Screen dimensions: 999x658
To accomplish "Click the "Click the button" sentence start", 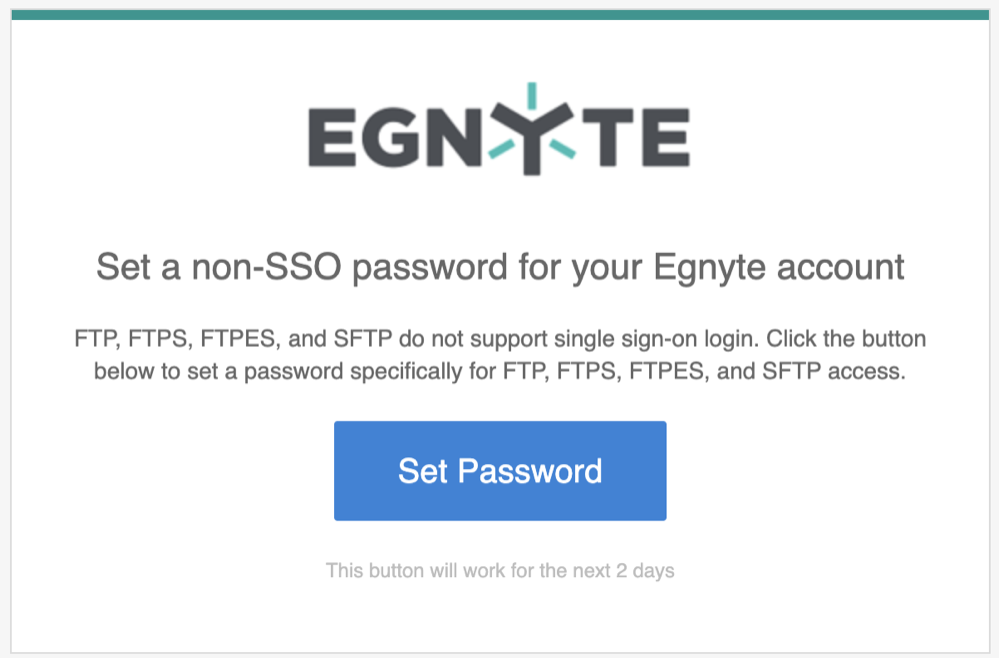I will point(846,338).
